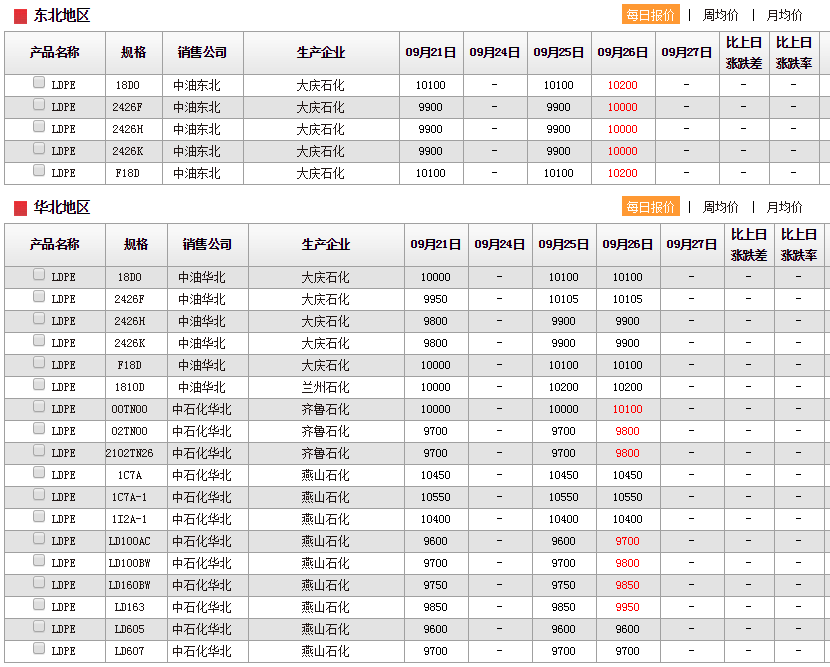This screenshot has height=667, width=830.
Task: Toggle checkbox for LD605 row
Action: (x=39, y=627)
